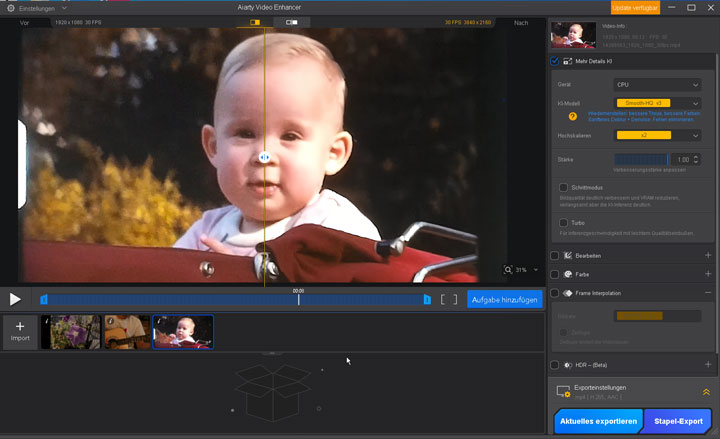
Task: Click the timeline start trim marker
Action: 44,300
